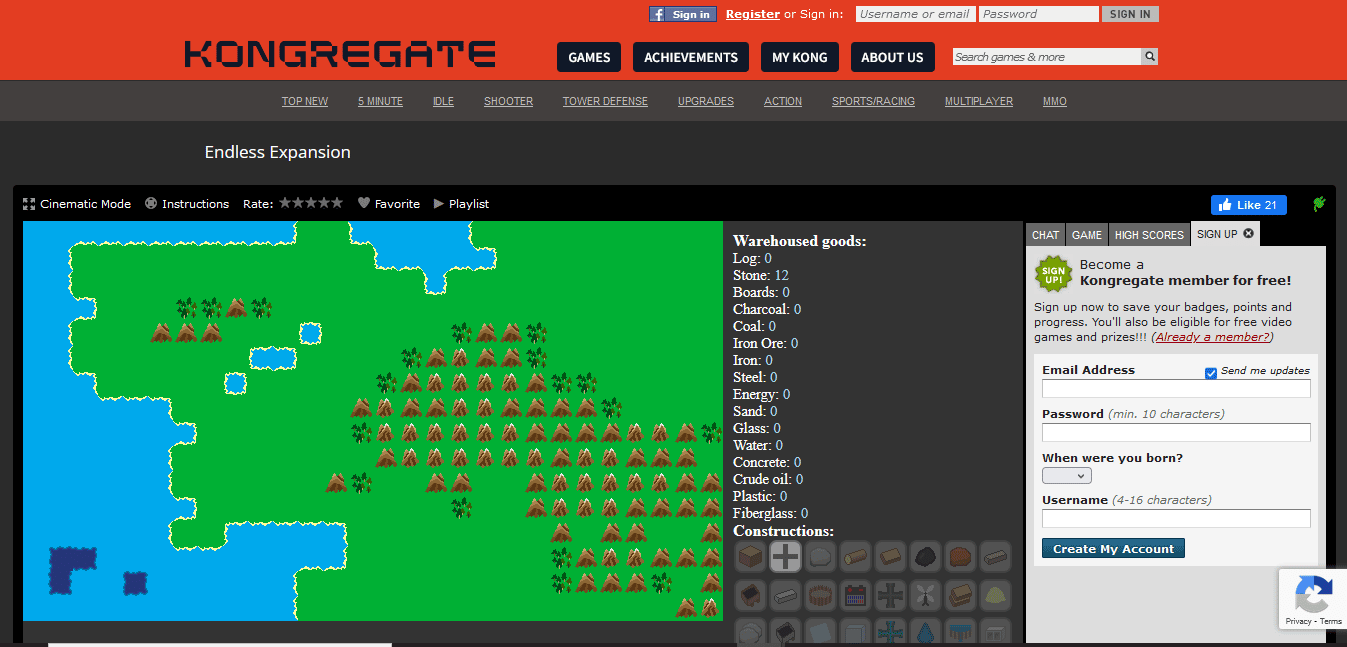
Task: Browse the UPGRADES category
Action: point(705,101)
